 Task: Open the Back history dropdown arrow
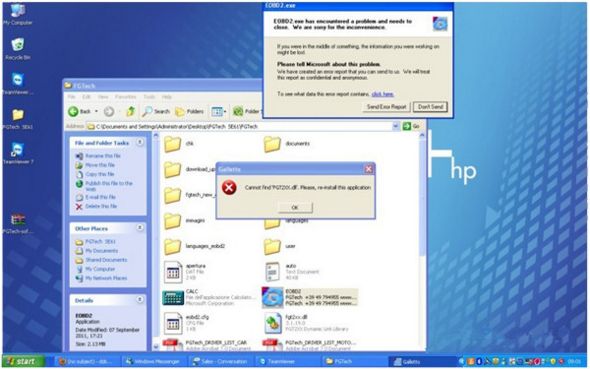96,111
